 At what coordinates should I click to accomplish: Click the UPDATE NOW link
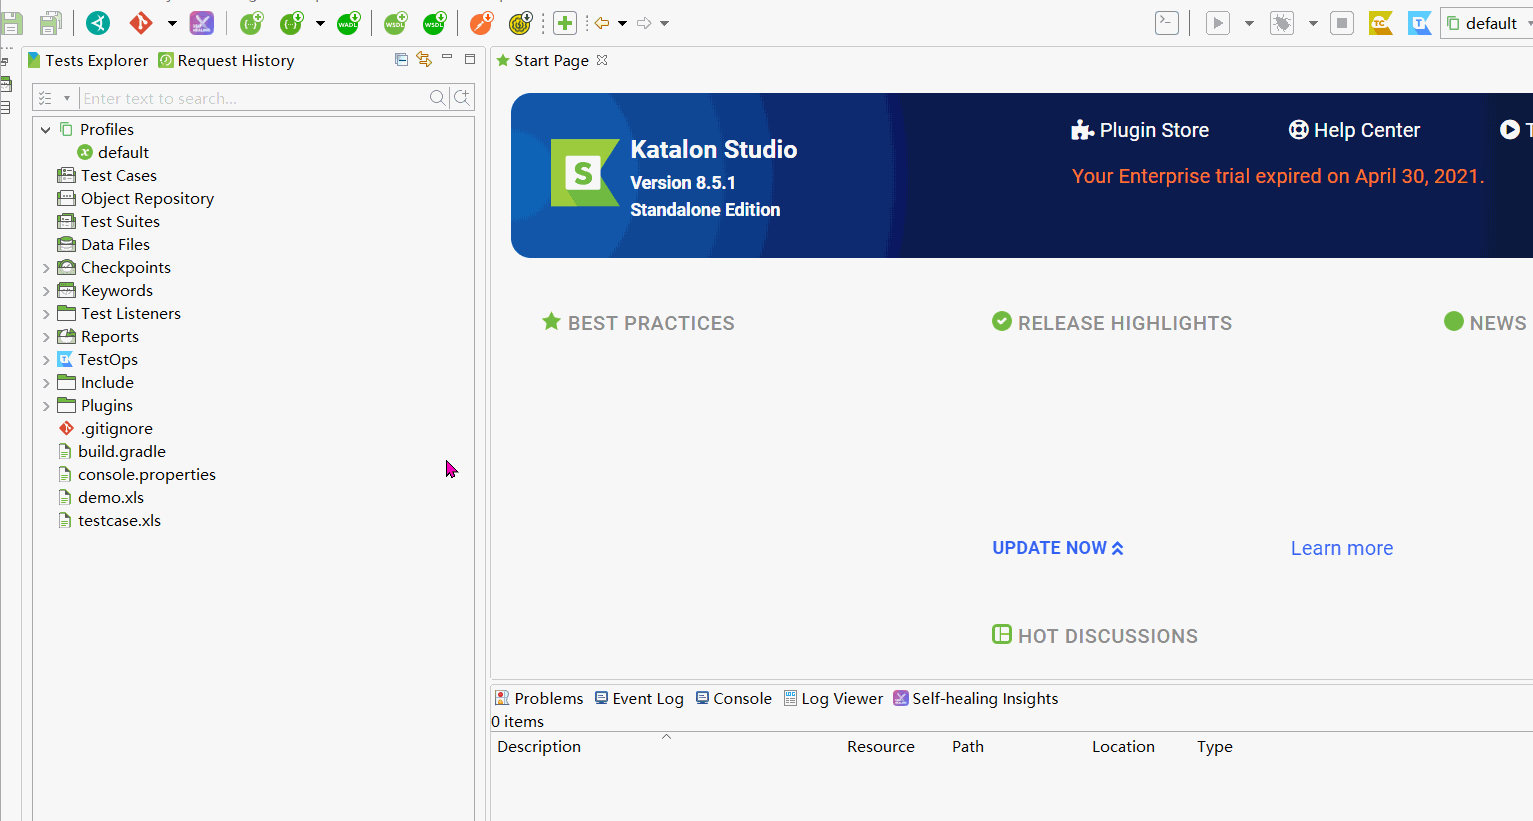point(1058,548)
